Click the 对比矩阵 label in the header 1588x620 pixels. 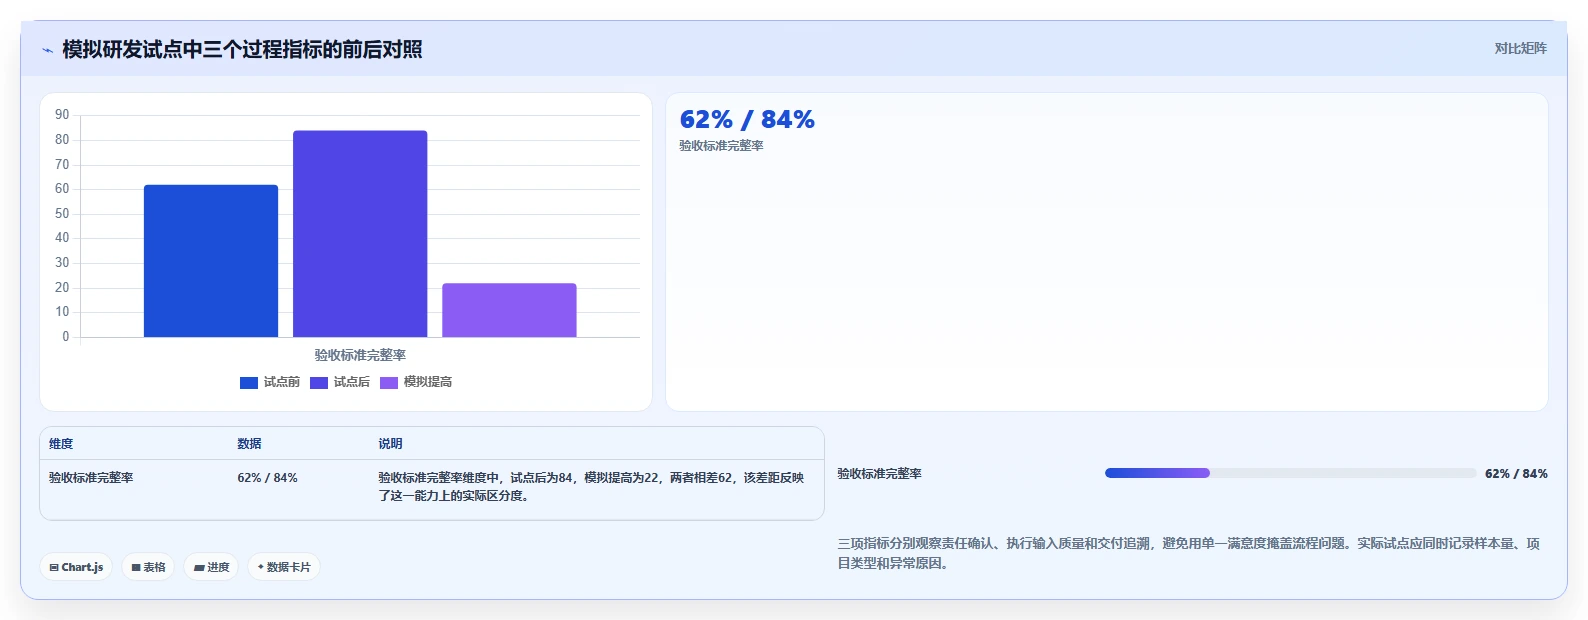coord(1520,48)
